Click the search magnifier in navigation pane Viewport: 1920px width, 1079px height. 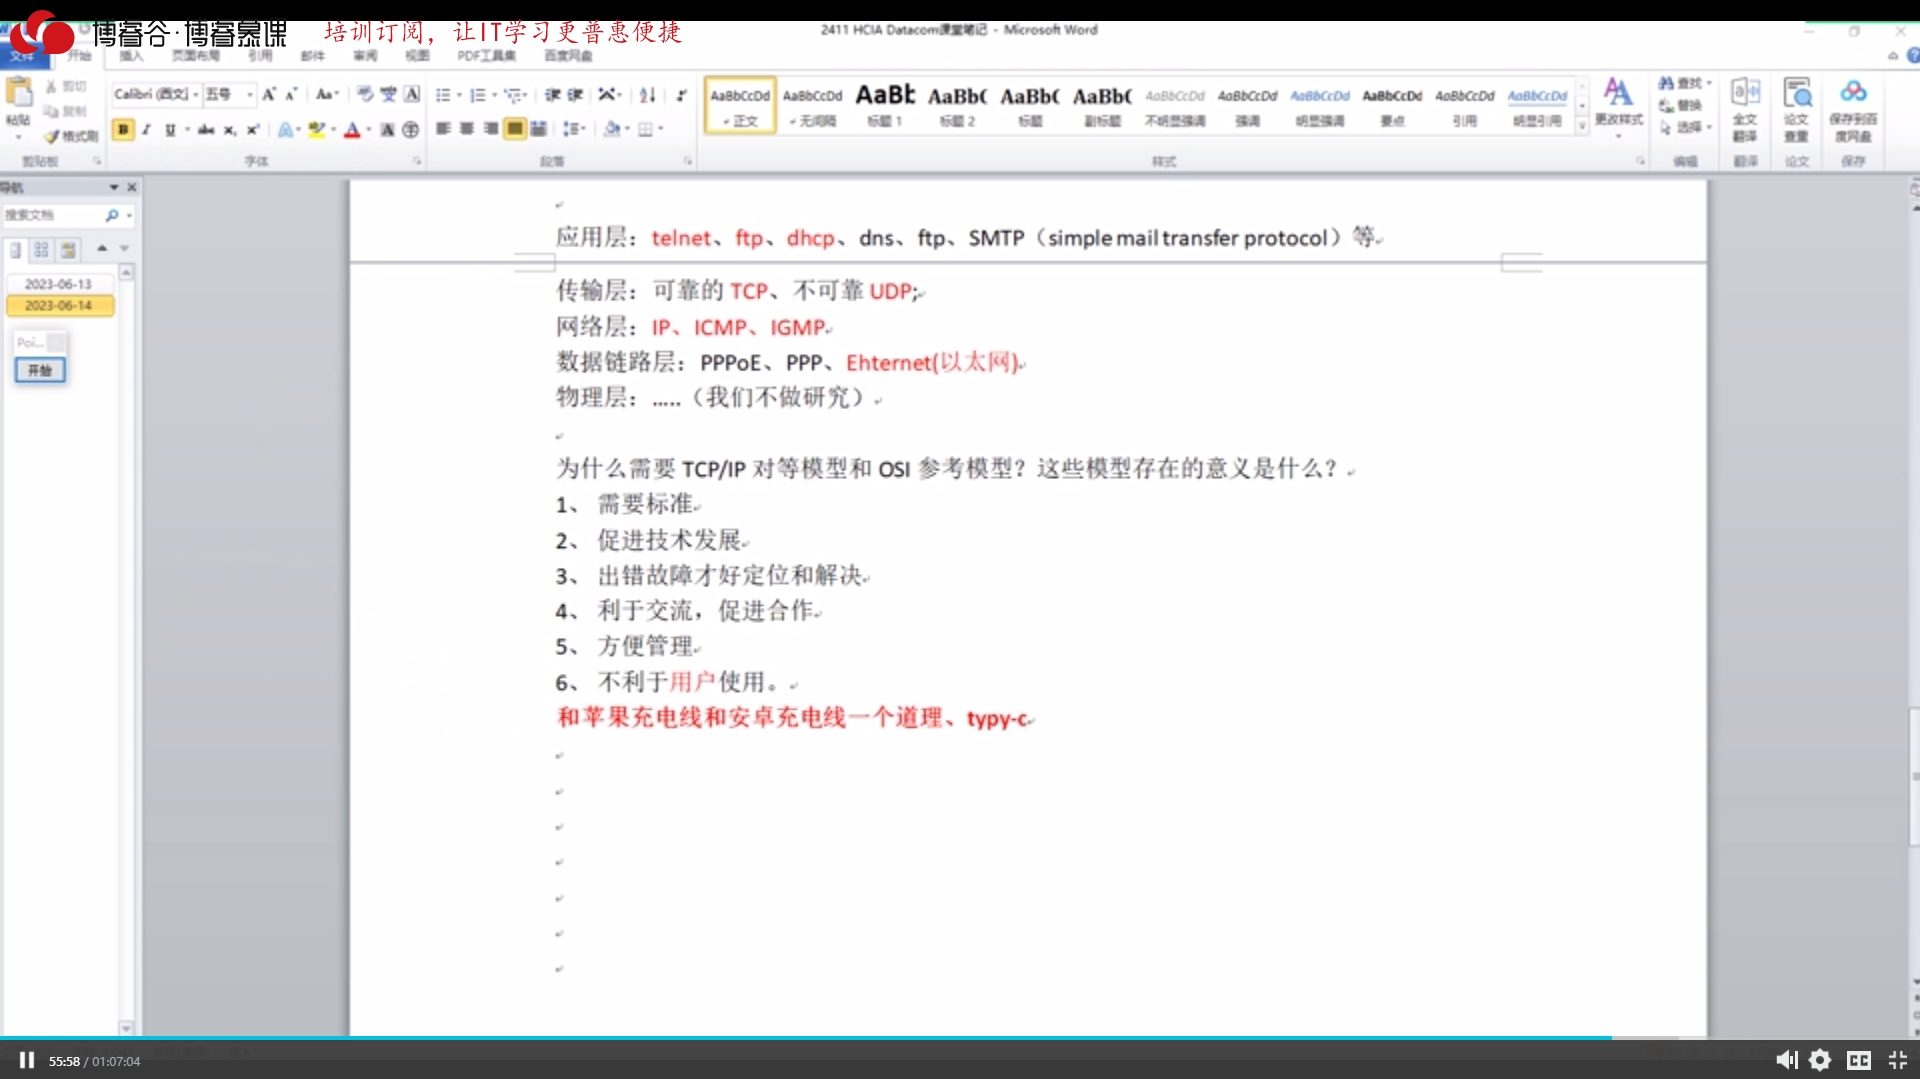(x=112, y=215)
